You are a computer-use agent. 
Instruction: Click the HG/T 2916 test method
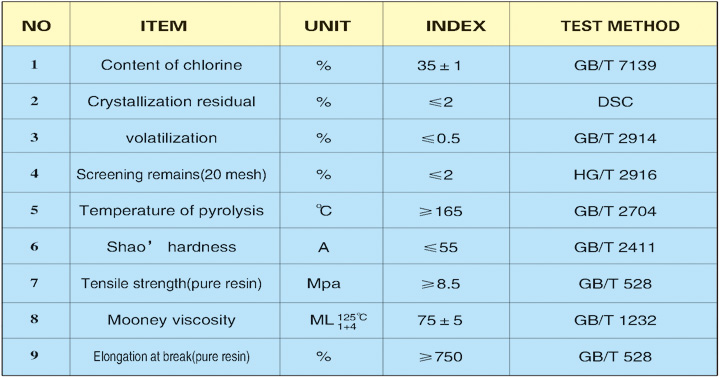point(615,175)
